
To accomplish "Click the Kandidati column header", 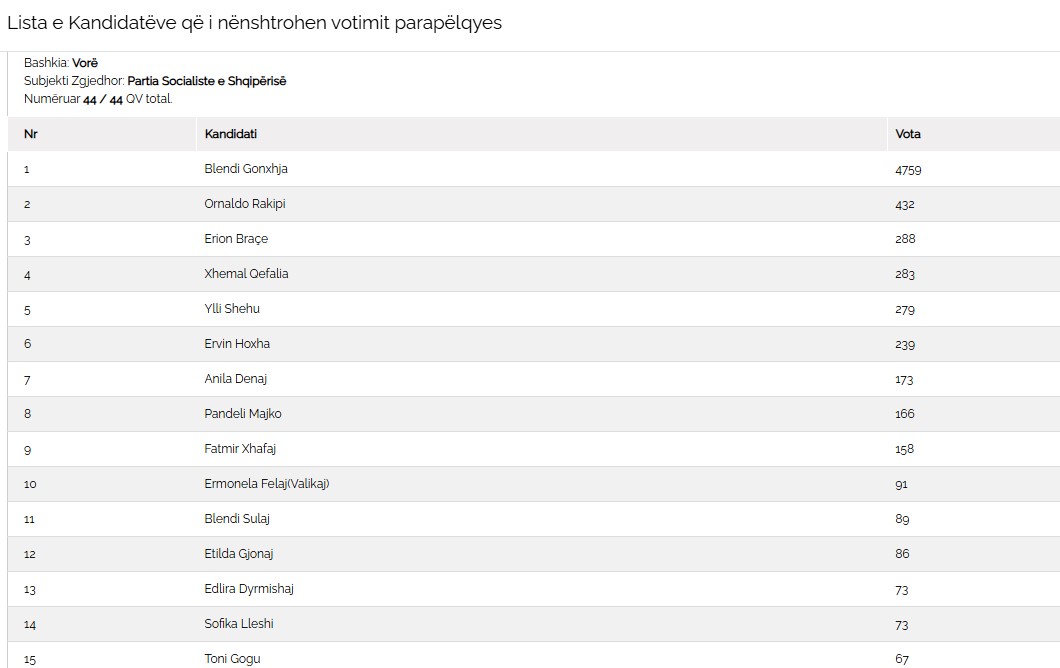I will pyautogui.click(x=230, y=134).
